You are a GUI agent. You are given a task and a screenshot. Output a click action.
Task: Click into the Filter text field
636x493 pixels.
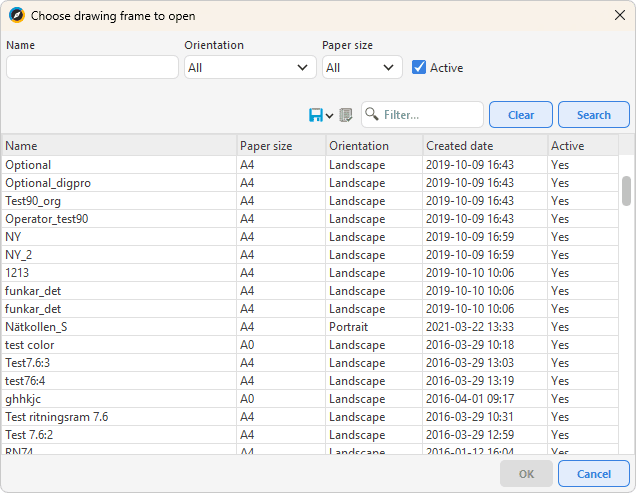click(431, 115)
